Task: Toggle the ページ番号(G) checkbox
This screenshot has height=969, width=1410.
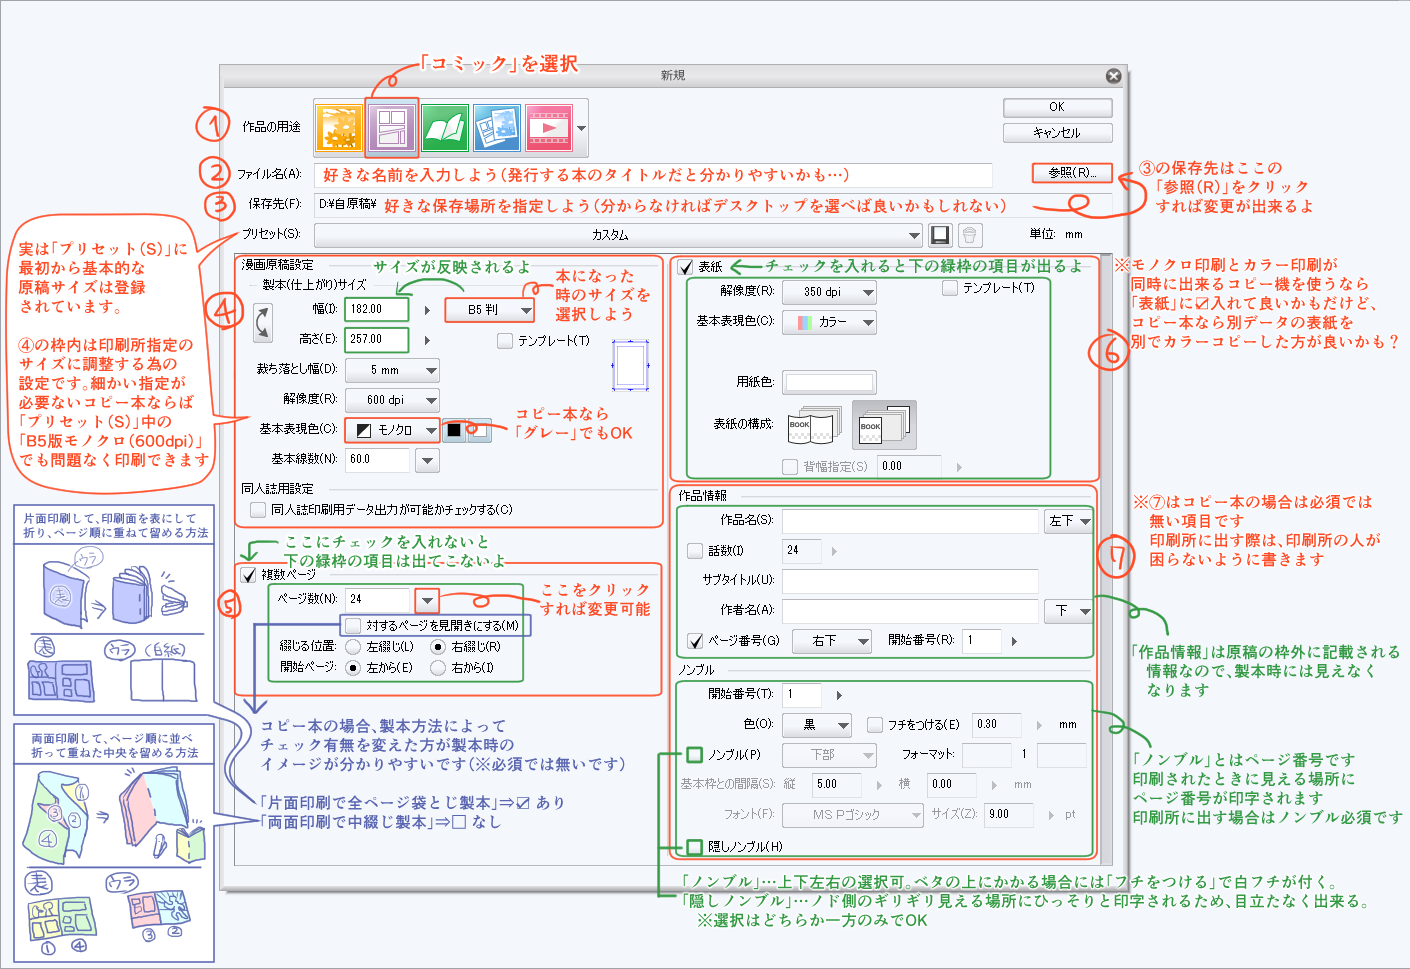Action: tap(695, 641)
